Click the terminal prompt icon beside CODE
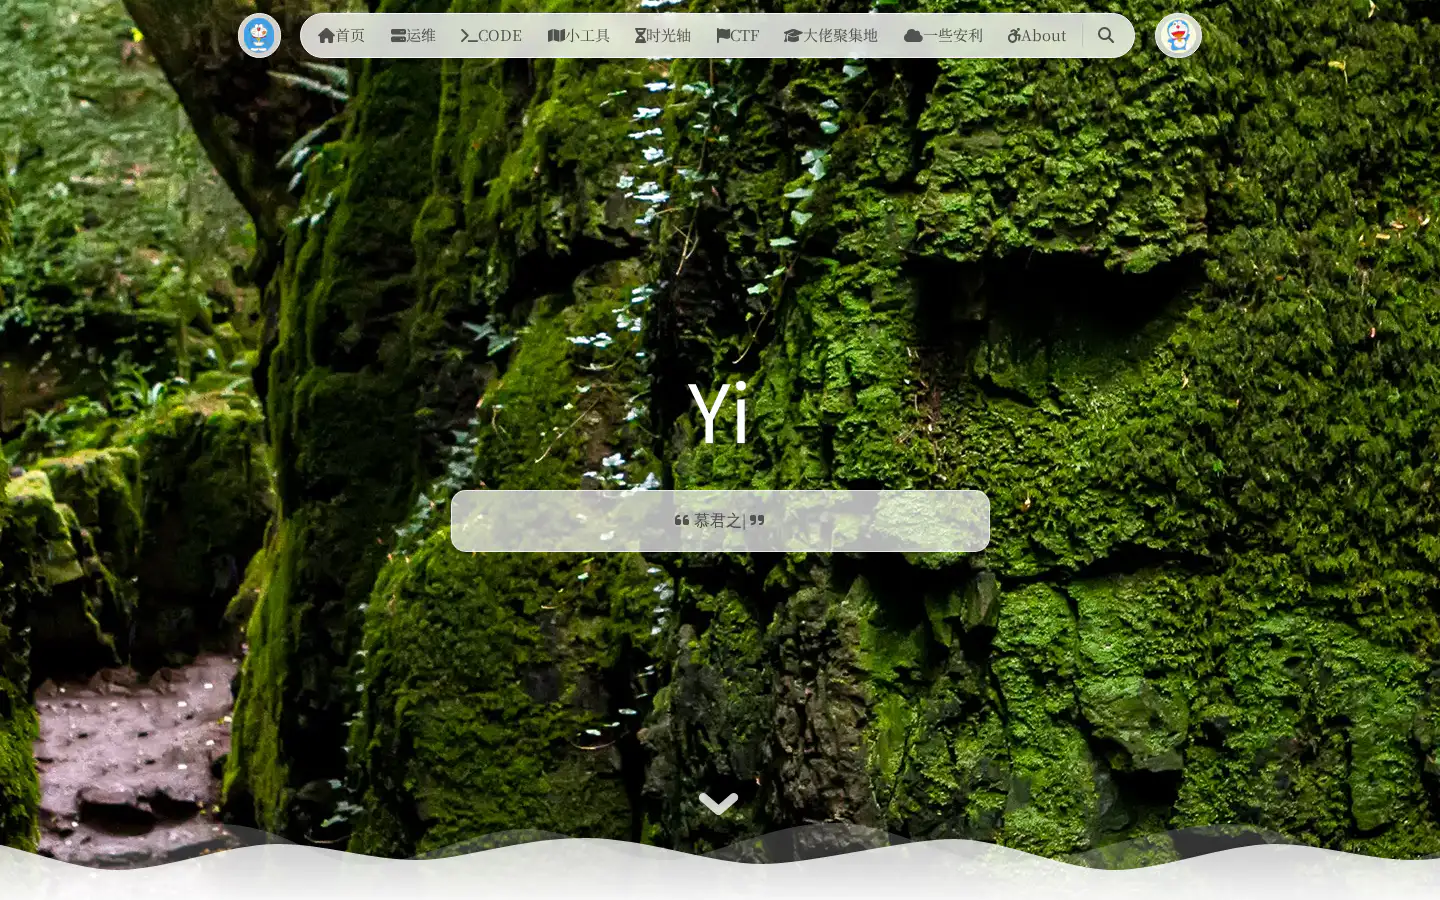This screenshot has width=1440, height=900. coord(468,36)
